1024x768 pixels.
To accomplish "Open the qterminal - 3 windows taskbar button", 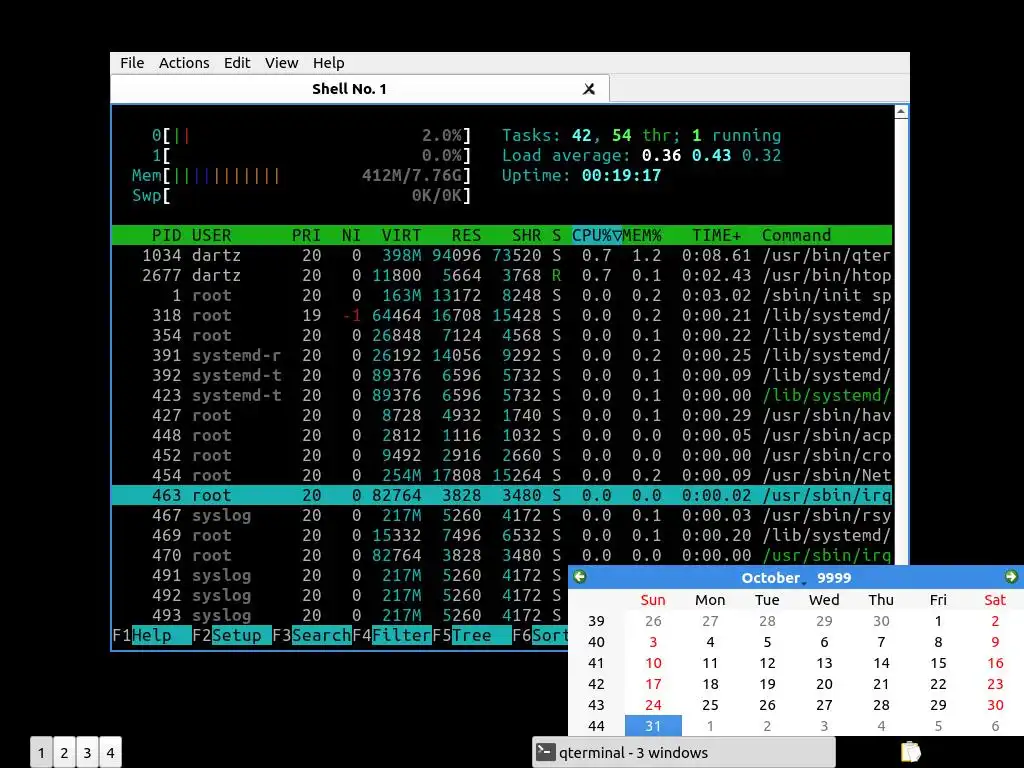I will [x=684, y=752].
